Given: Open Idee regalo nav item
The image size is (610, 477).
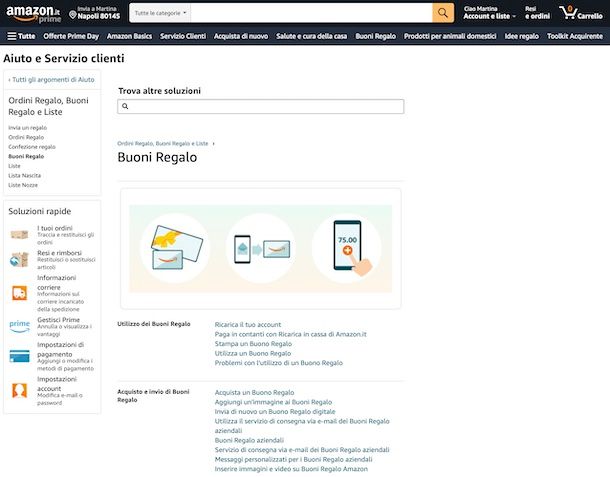Looking at the screenshot, I should point(522,36).
